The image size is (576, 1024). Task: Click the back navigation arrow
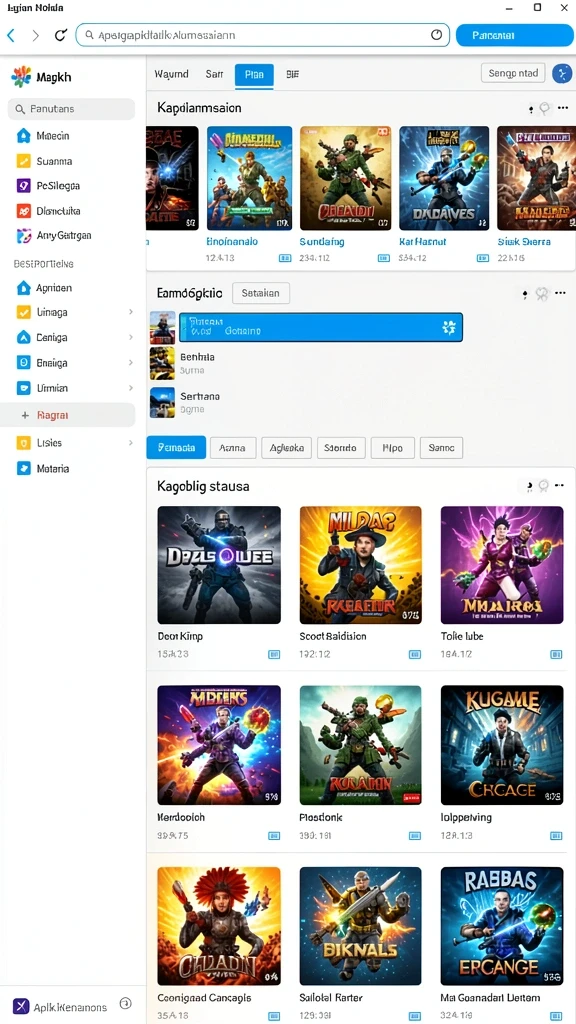pyautogui.click(x=11, y=35)
